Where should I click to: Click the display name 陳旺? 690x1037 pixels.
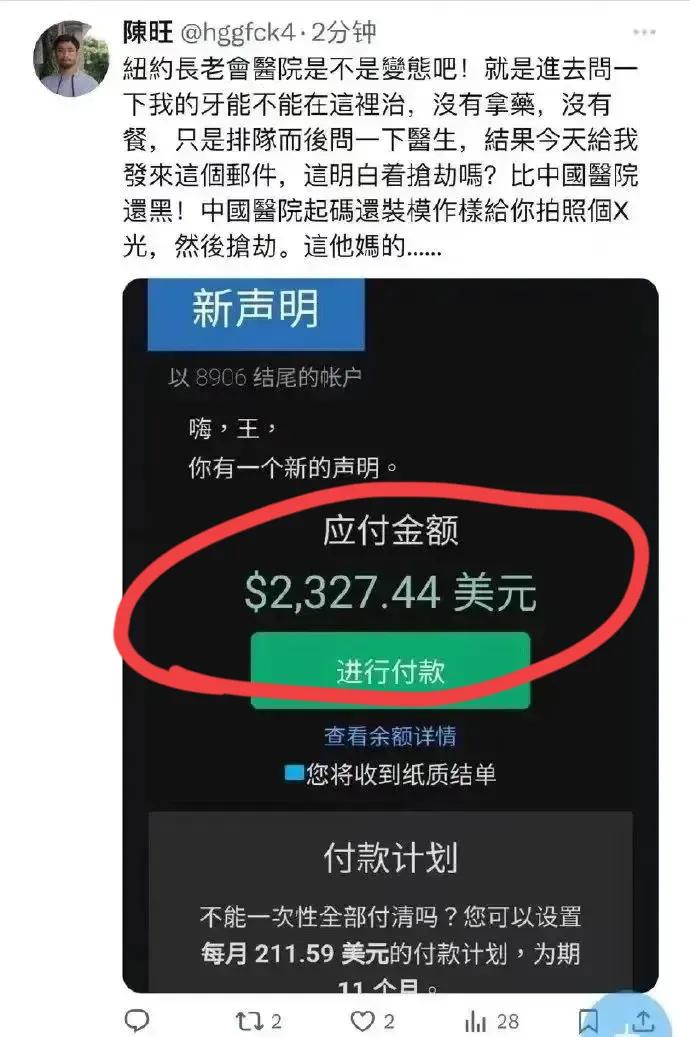click(x=148, y=32)
